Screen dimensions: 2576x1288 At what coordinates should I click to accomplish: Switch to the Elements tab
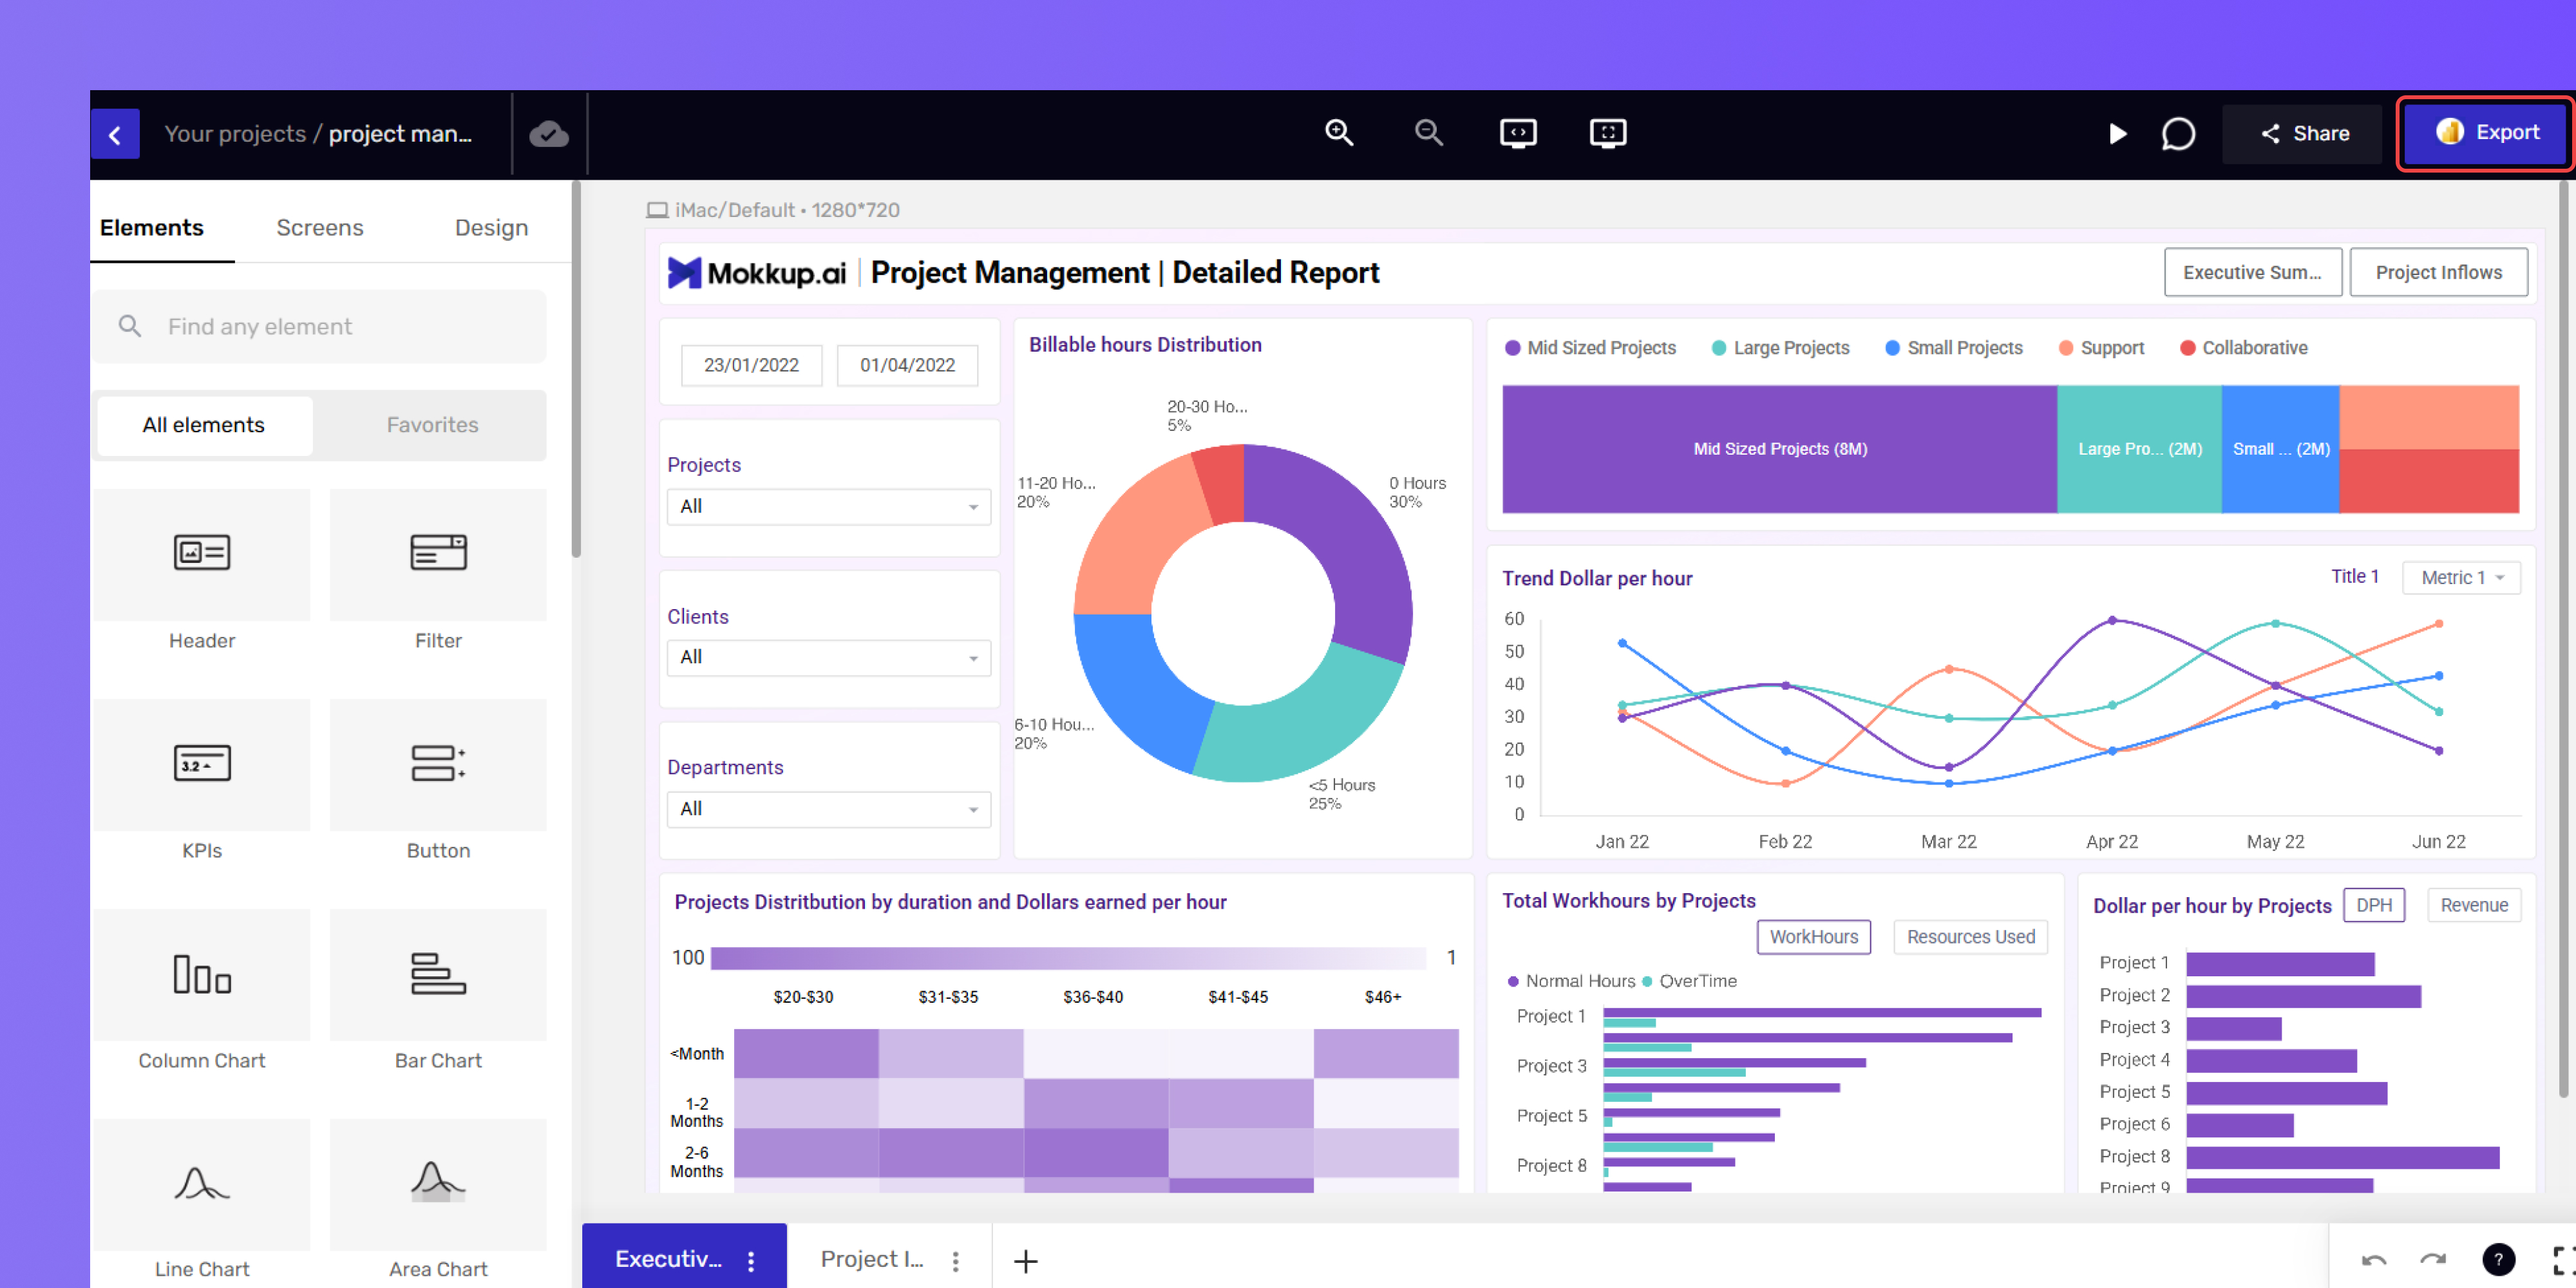151,228
